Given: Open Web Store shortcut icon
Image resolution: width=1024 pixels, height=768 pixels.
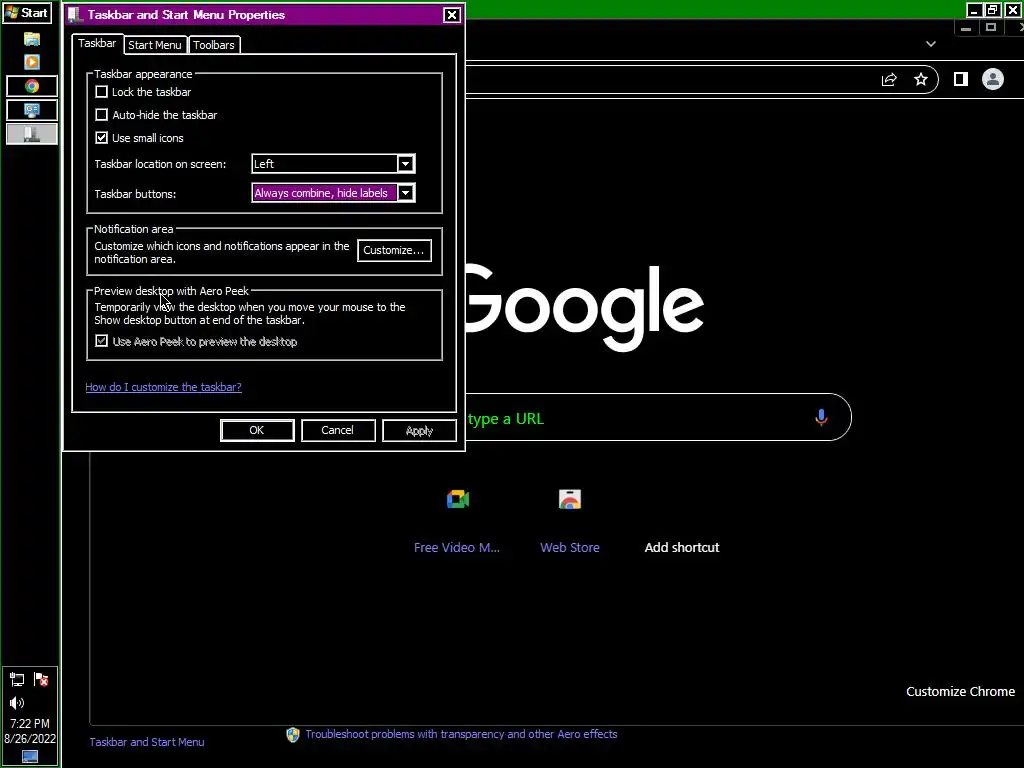Looking at the screenshot, I should pyautogui.click(x=570, y=500).
